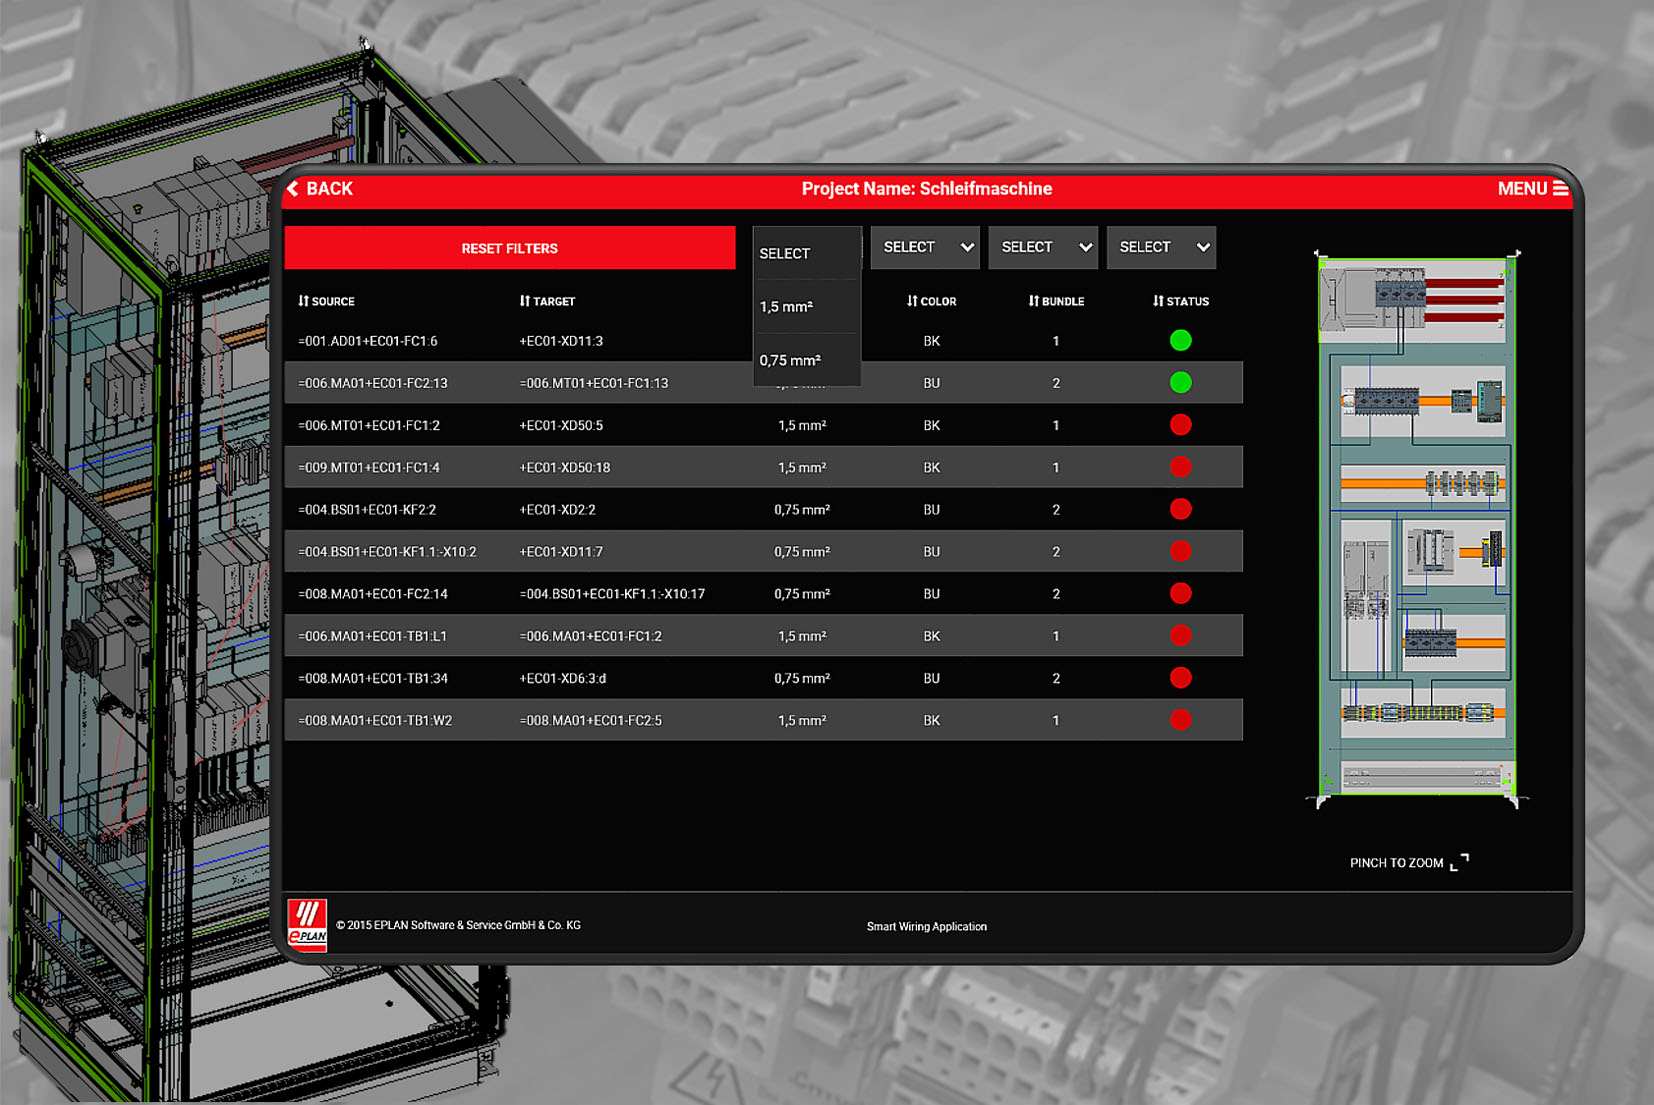Image resolution: width=1654 pixels, height=1105 pixels.
Task: Click the cabinet layout preview thumbnail
Action: tap(1417, 528)
